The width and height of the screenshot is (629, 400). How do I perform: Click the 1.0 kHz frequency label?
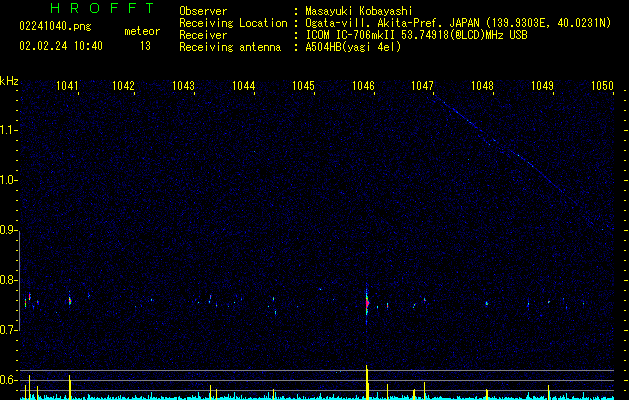9,180
